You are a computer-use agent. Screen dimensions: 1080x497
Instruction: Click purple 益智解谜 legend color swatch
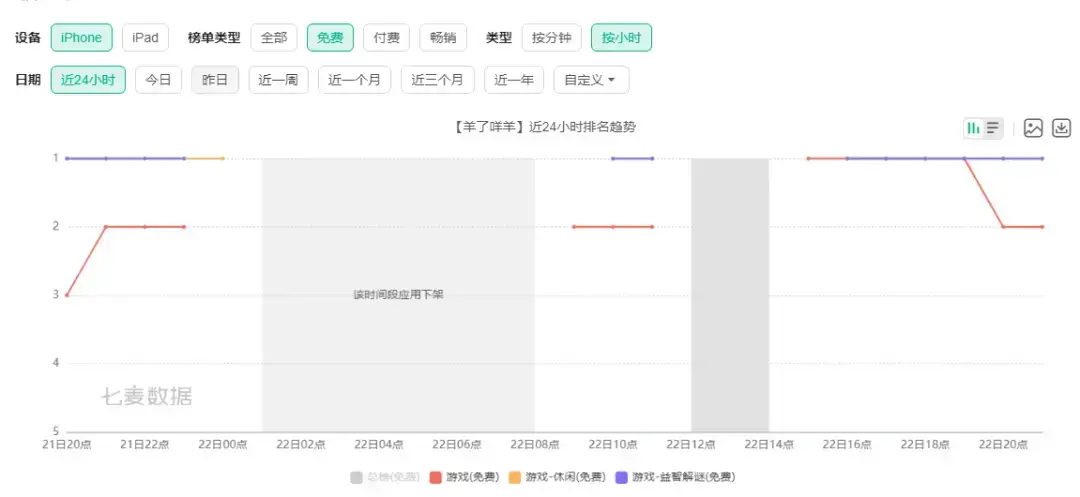click(x=622, y=477)
